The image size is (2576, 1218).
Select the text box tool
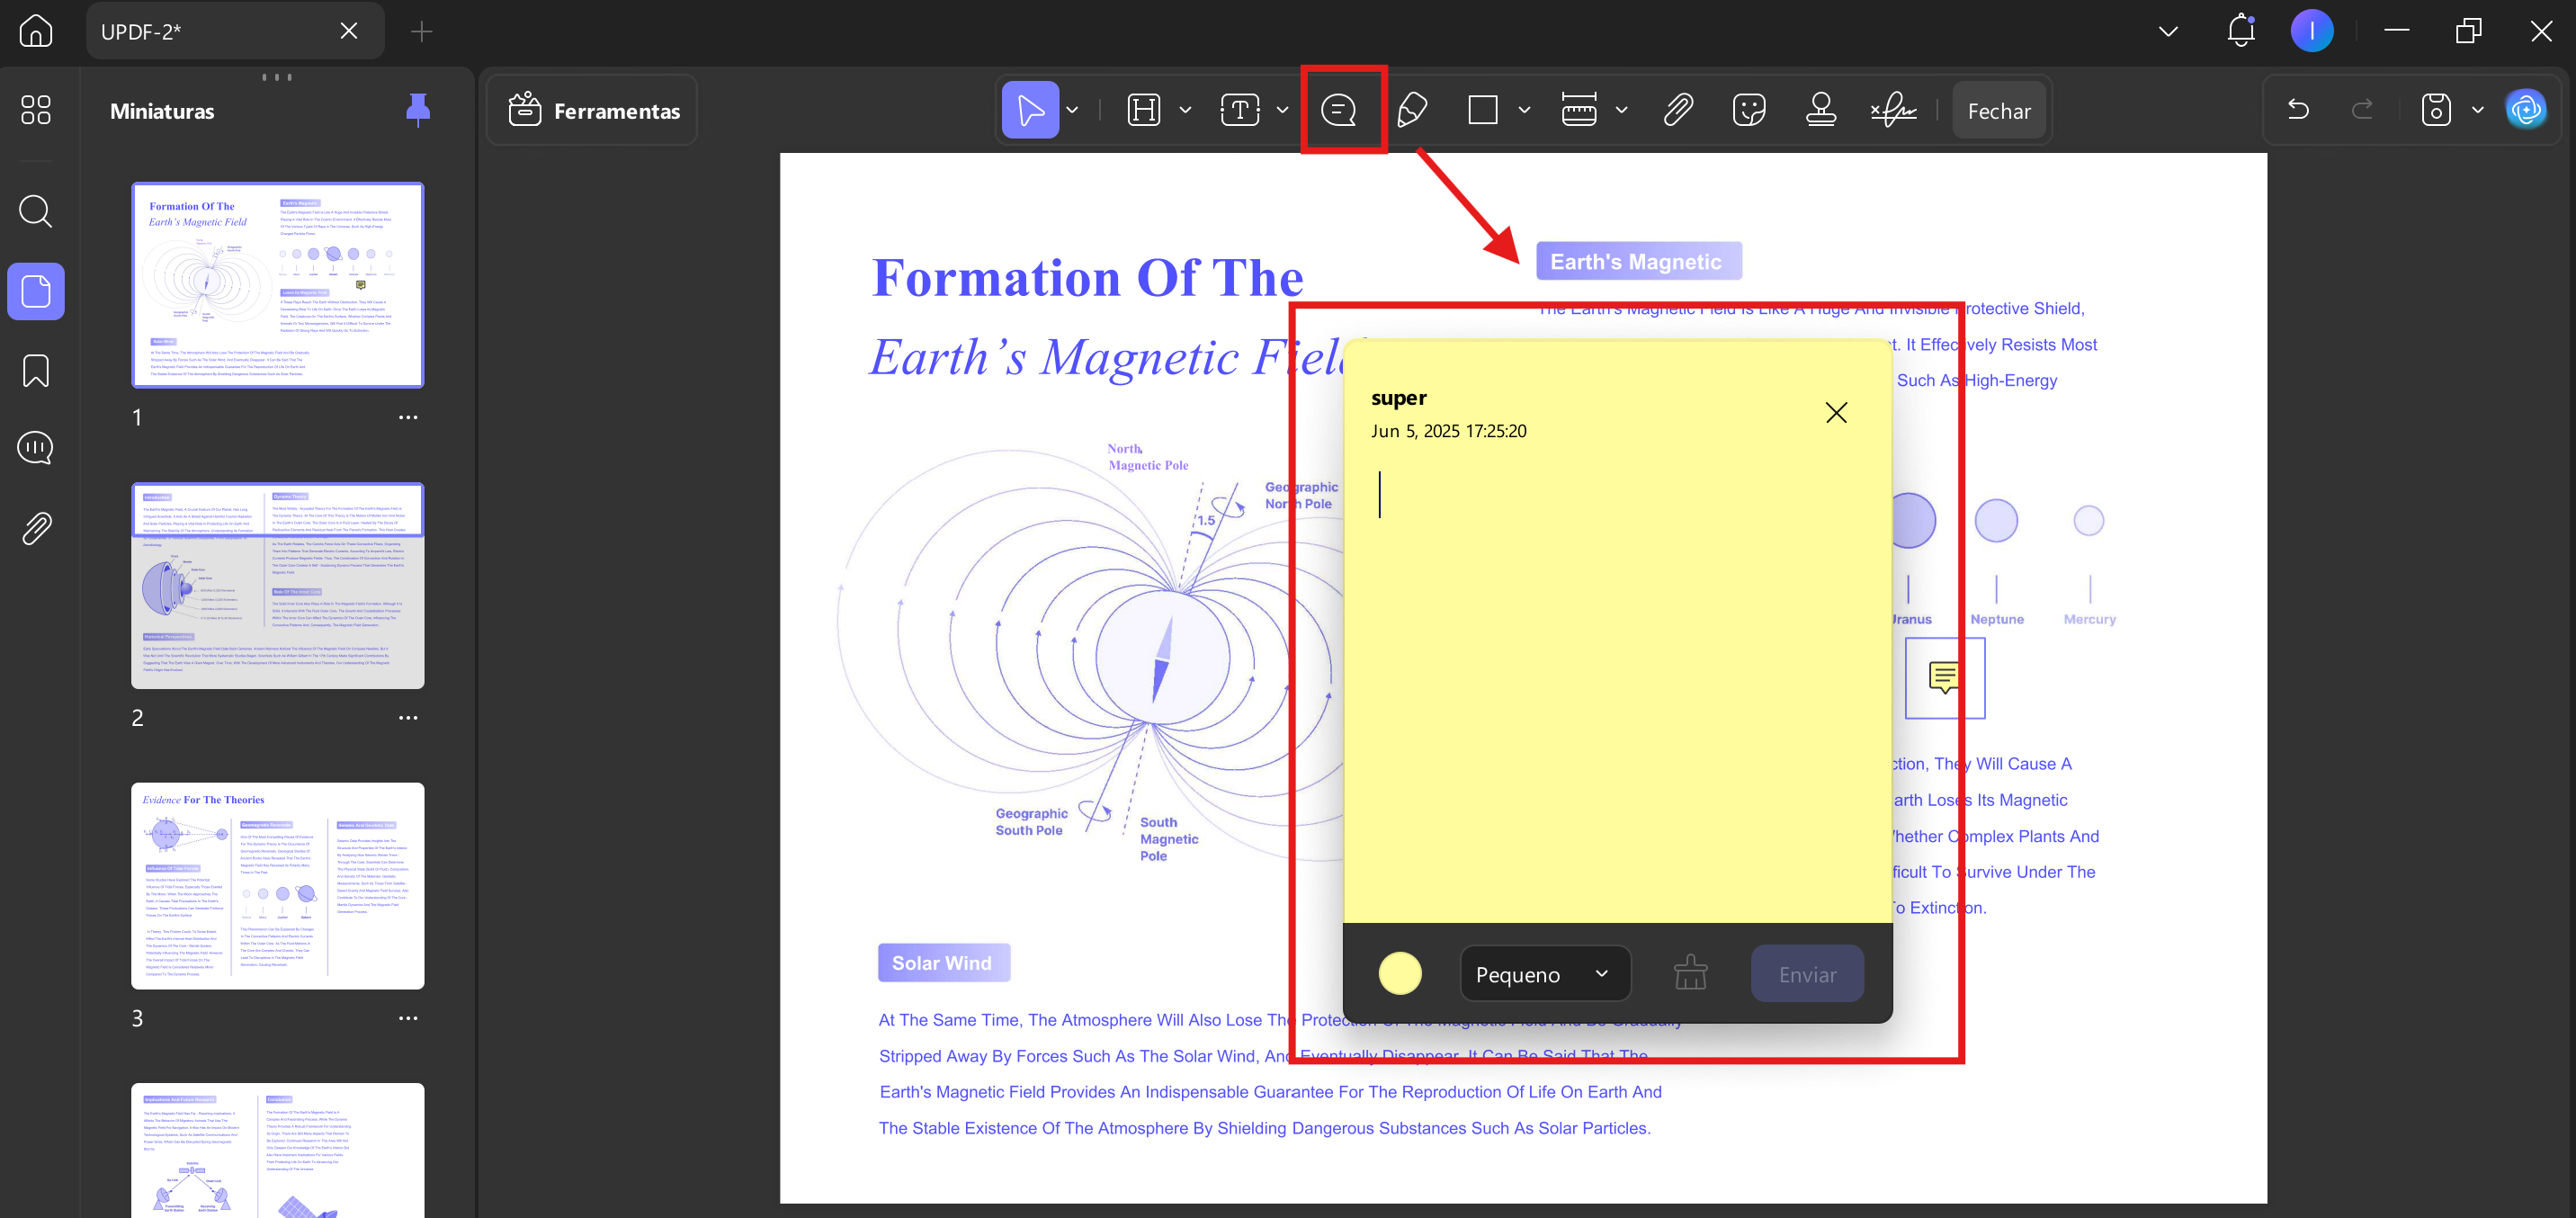tap(1240, 110)
